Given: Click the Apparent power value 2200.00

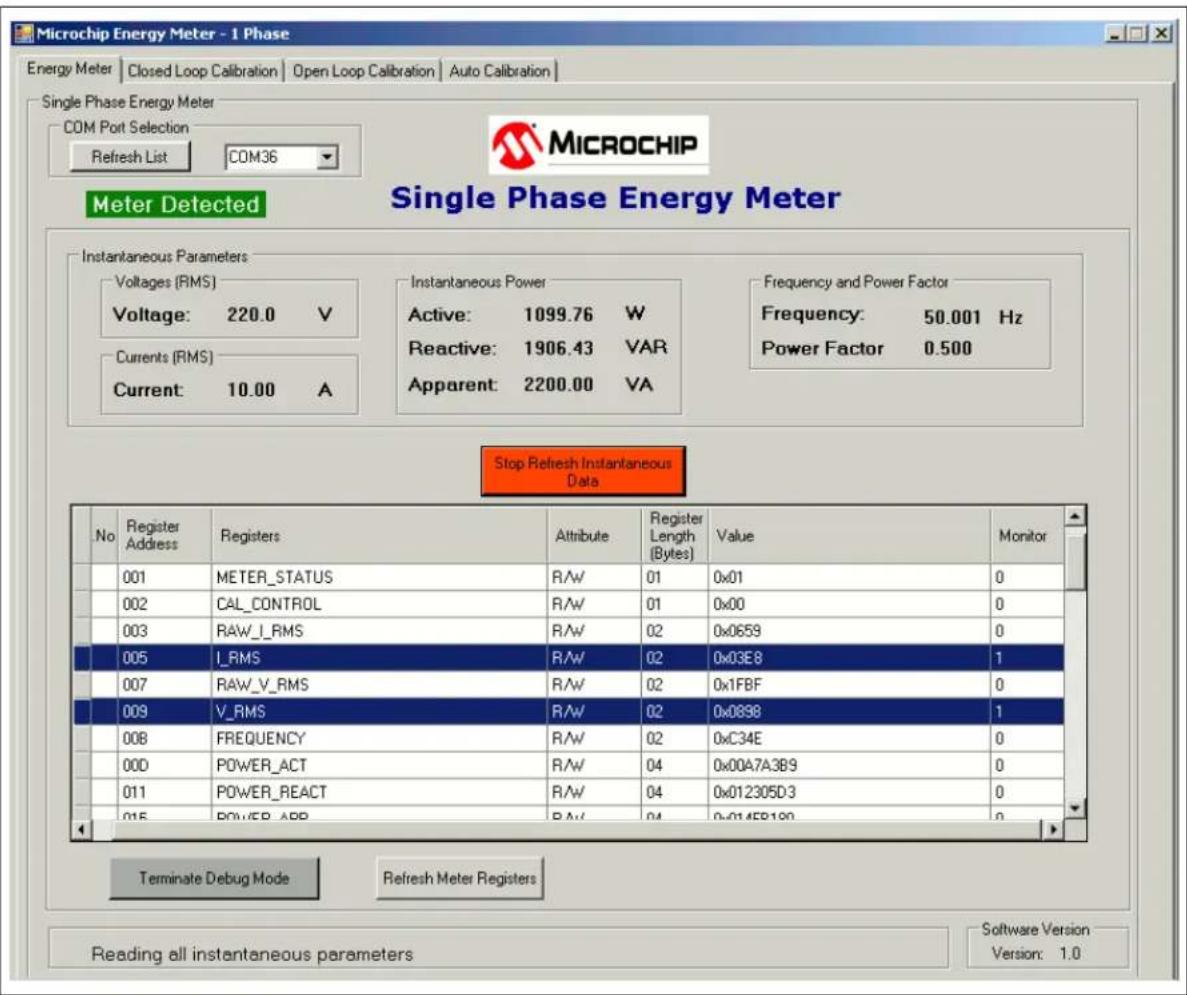Looking at the screenshot, I should click(x=559, y=385).
